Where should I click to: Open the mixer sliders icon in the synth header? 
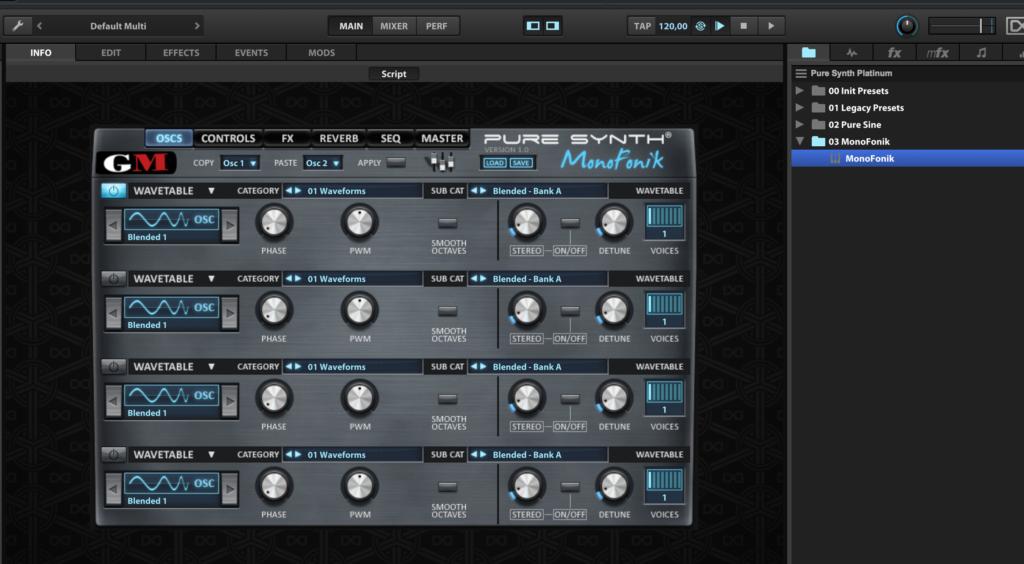pyautogui.click(x=441, y=163)
